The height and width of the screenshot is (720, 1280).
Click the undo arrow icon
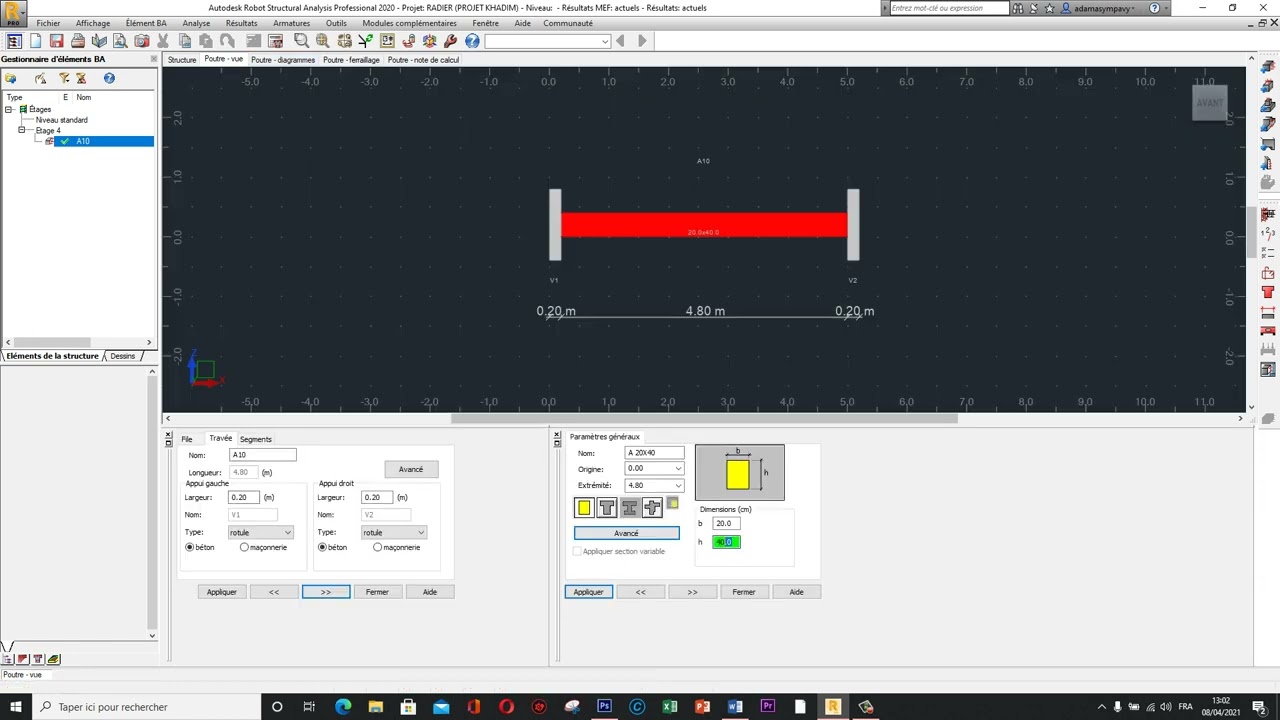pos(227,41)
